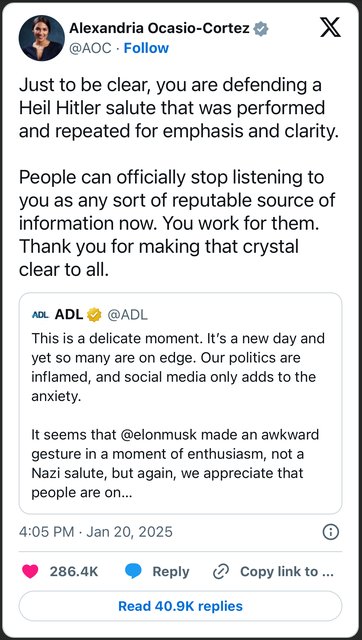Select the Copy link to post text
This screenshot has height=640, width=362.
click(287, 572)
